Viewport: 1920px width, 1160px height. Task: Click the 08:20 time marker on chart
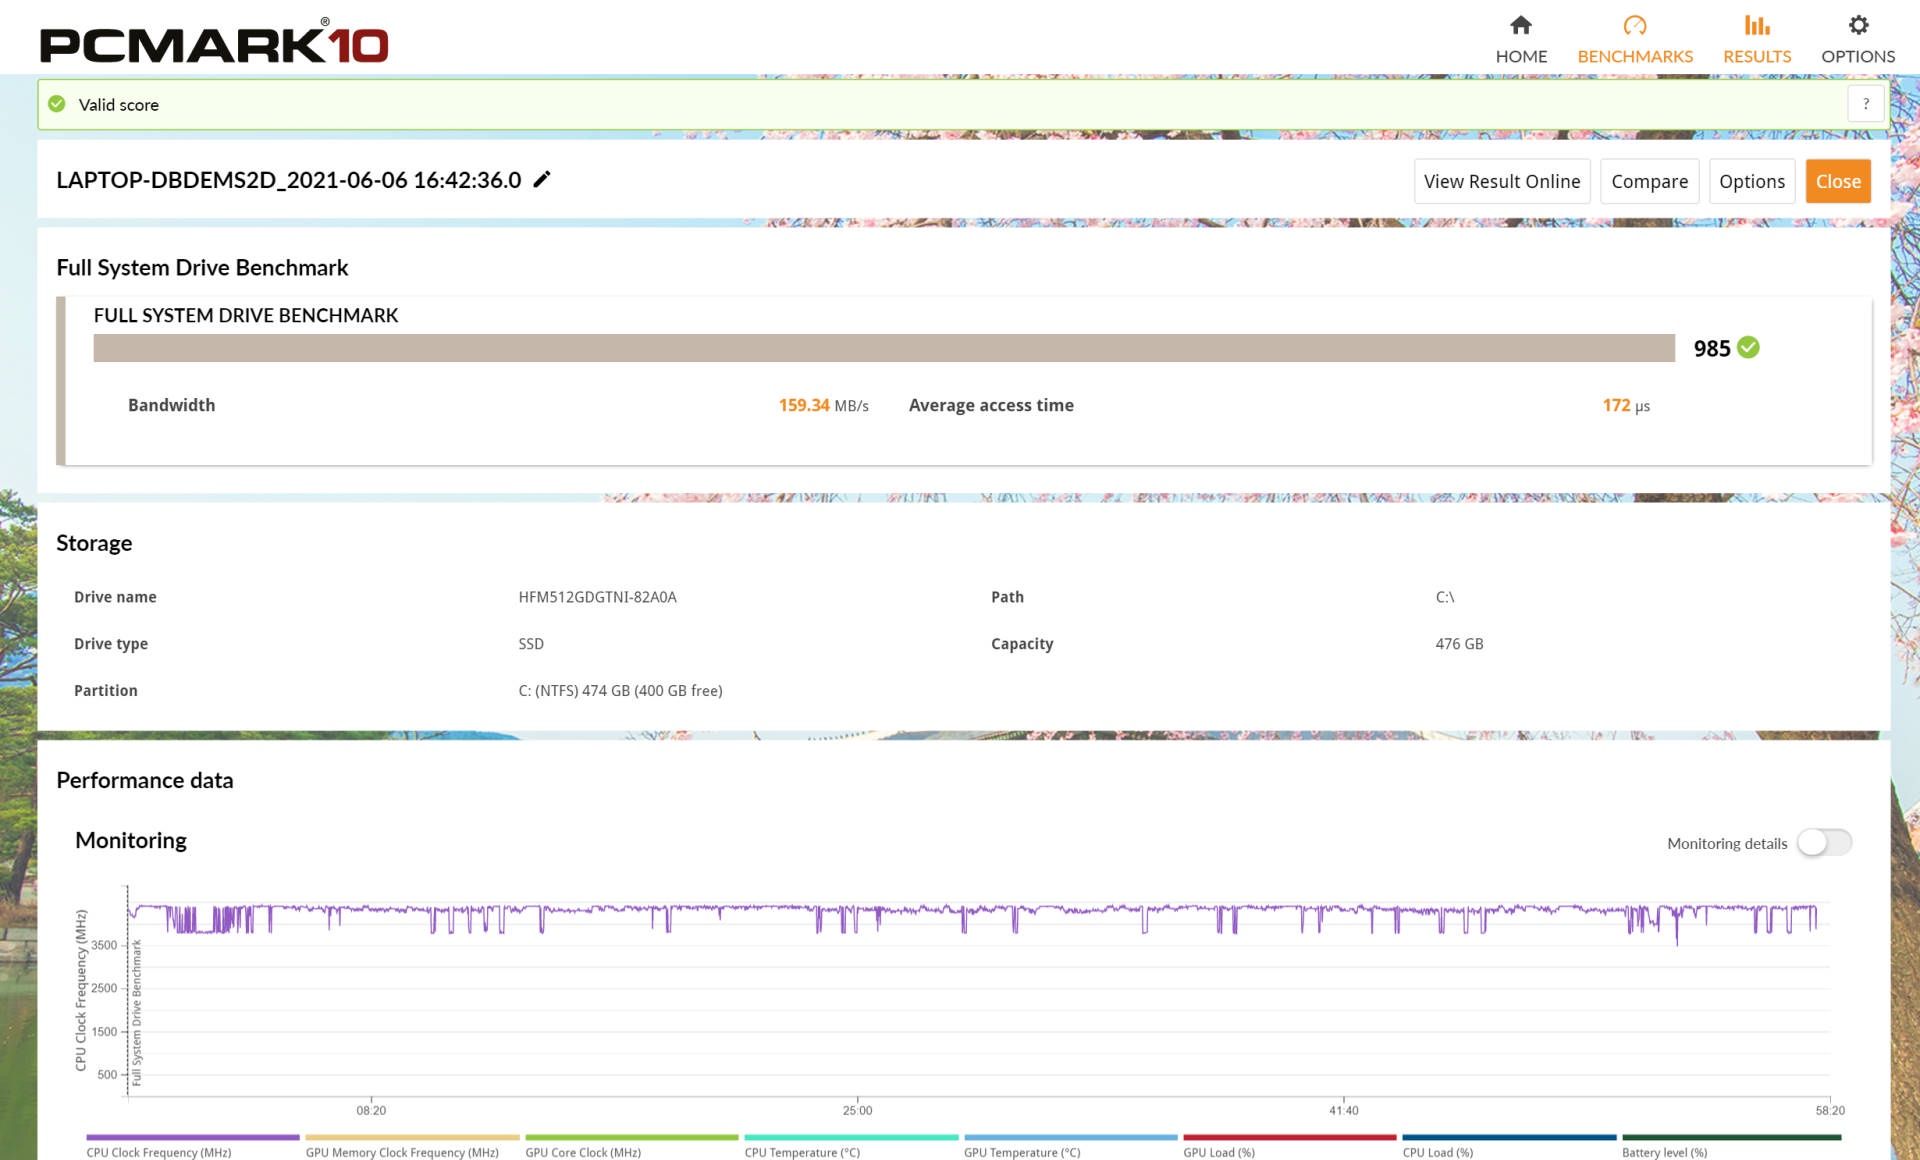371,1110
